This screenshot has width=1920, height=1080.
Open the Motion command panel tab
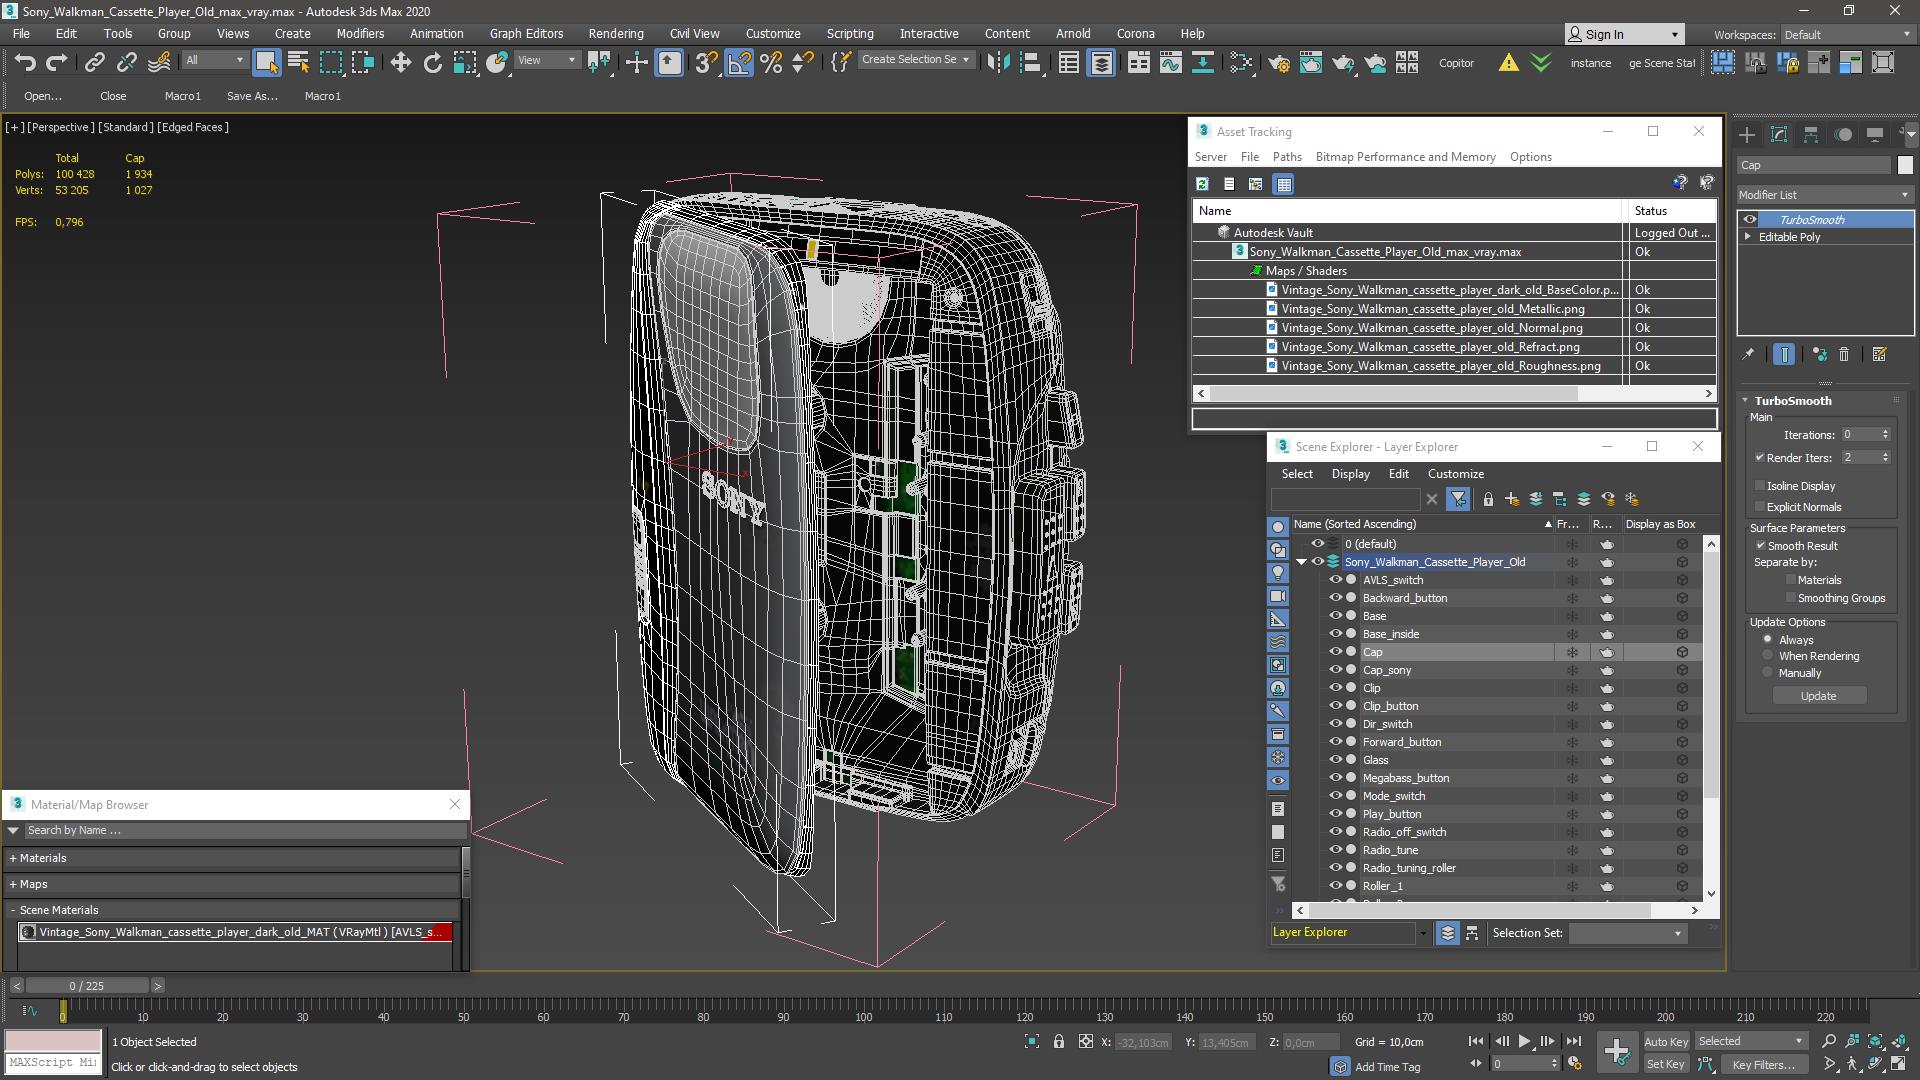tap(1843, 134)
